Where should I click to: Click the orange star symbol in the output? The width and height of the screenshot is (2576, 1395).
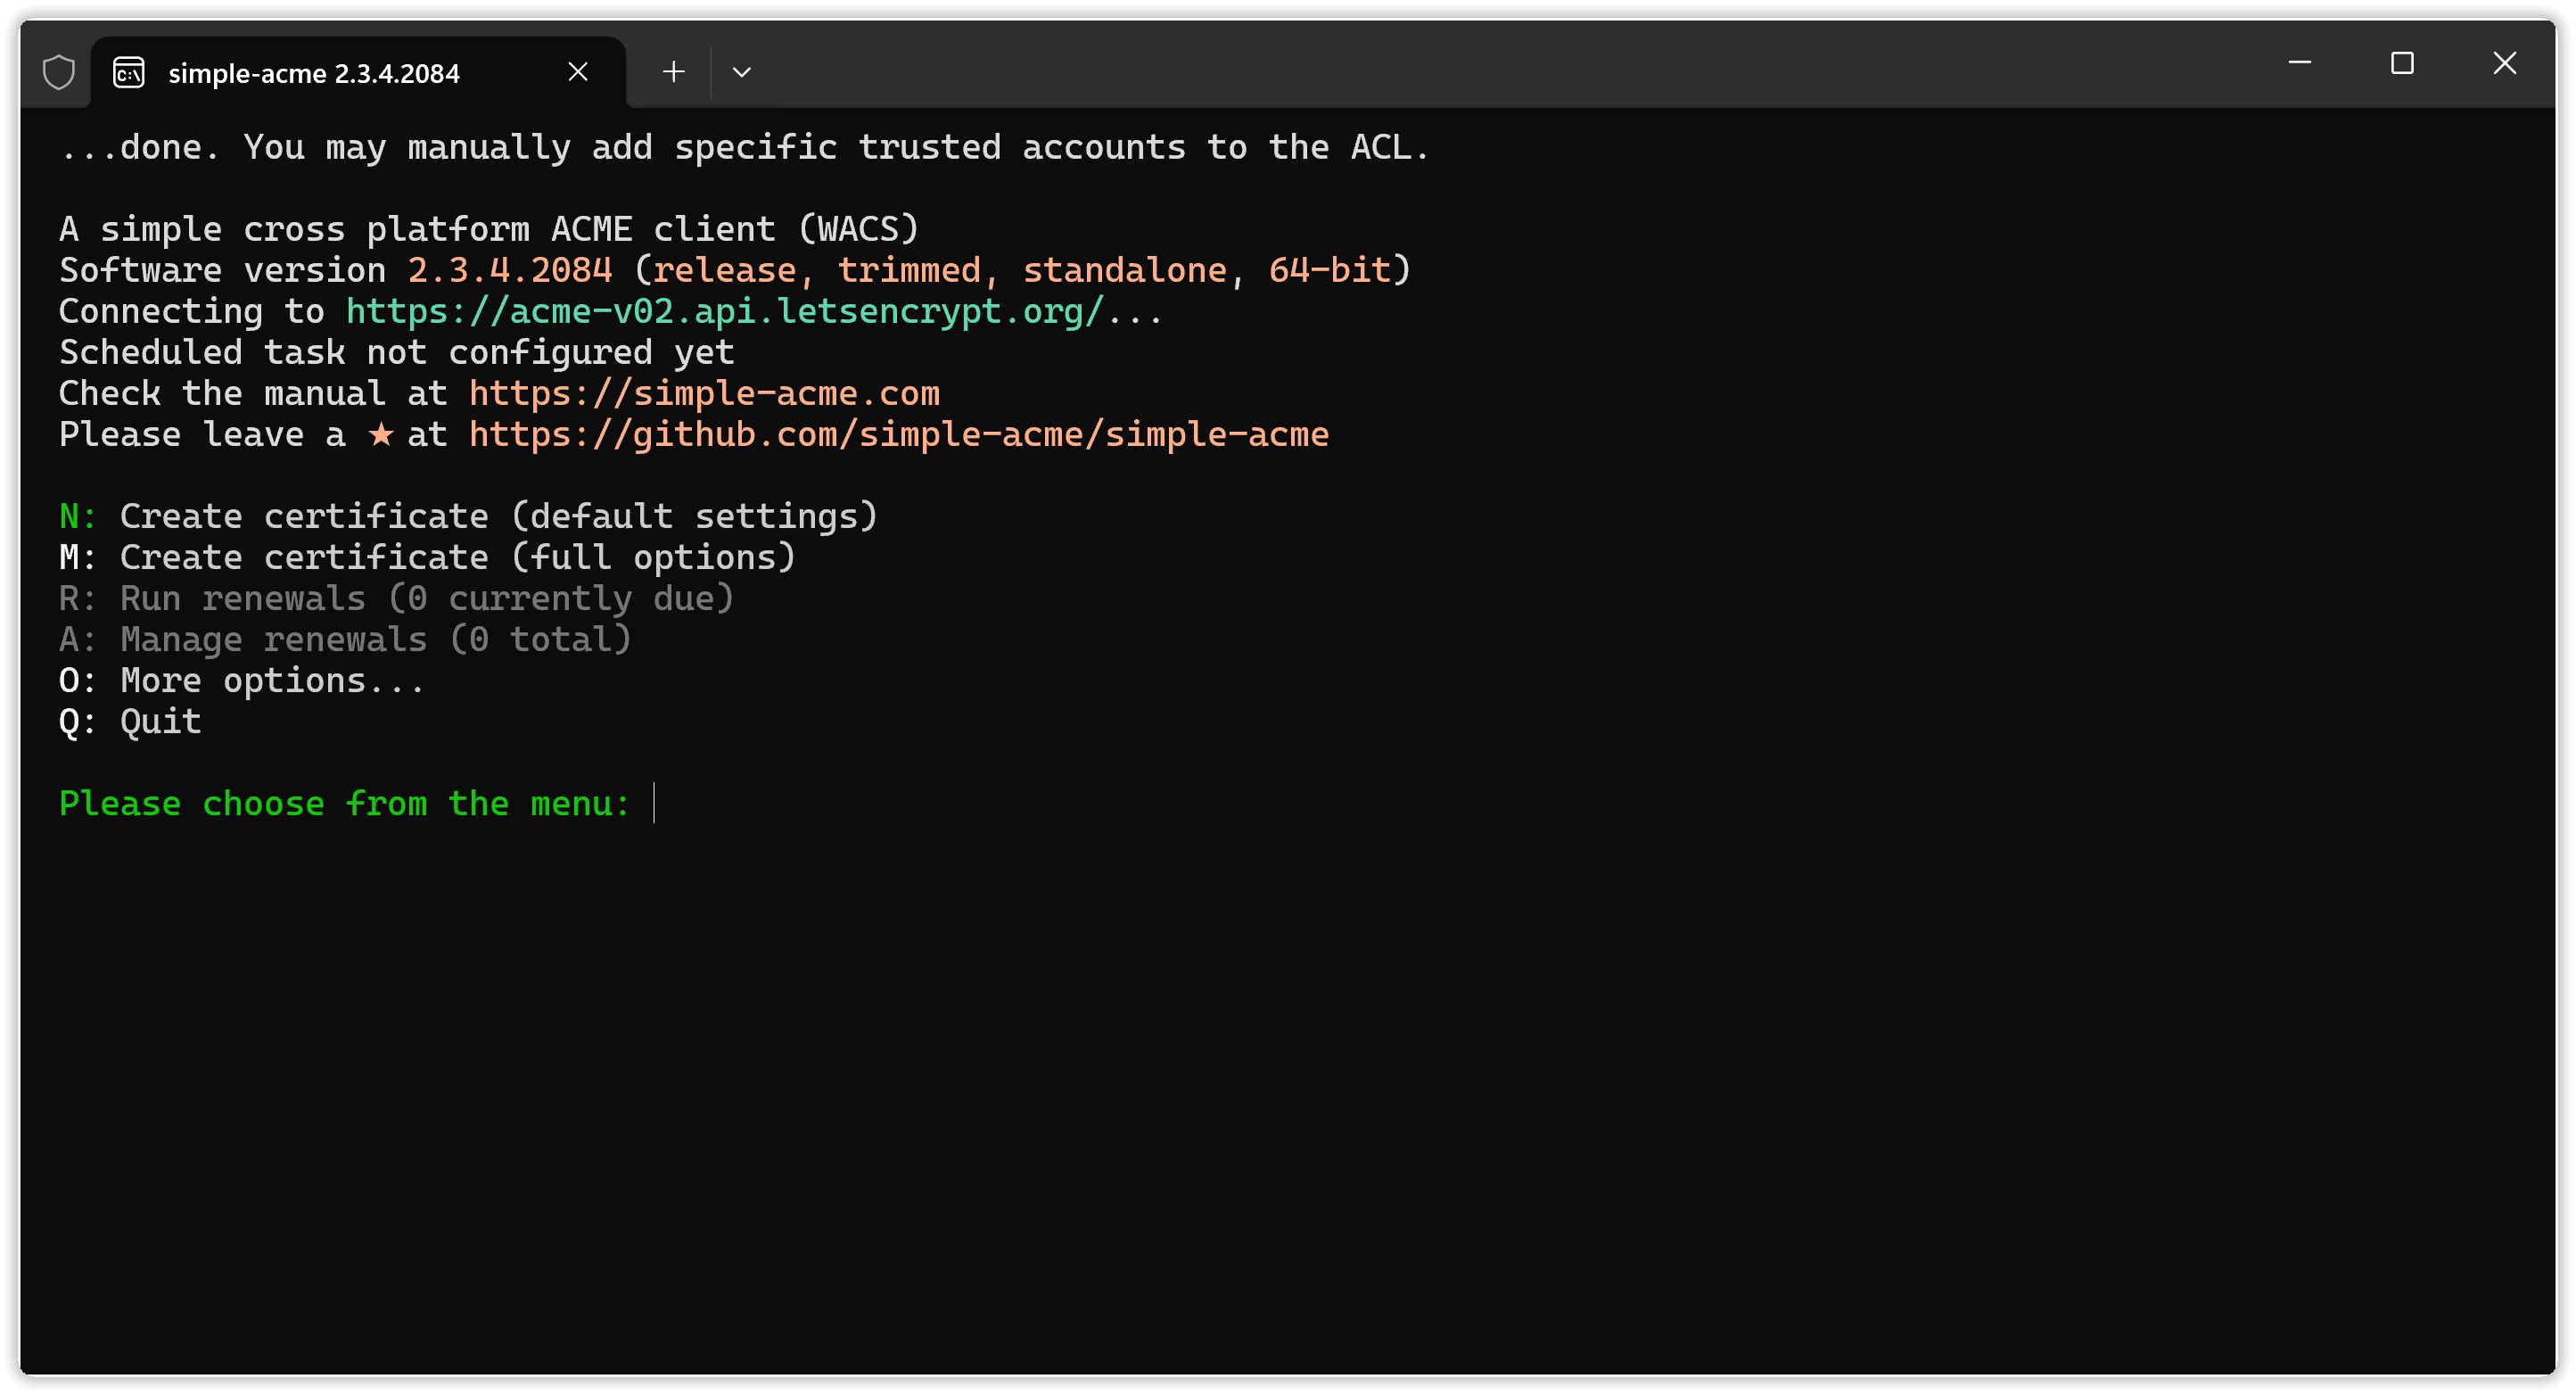pos(381,435)
